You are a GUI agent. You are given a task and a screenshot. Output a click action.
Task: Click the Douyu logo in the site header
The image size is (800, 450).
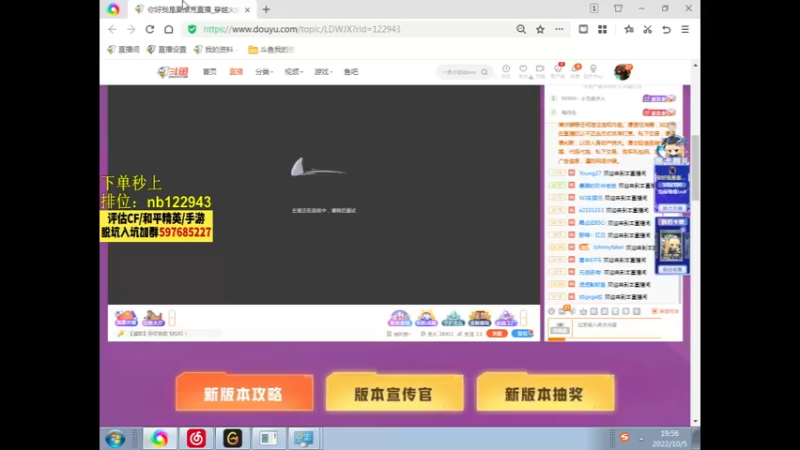click(x=172, y=72)
